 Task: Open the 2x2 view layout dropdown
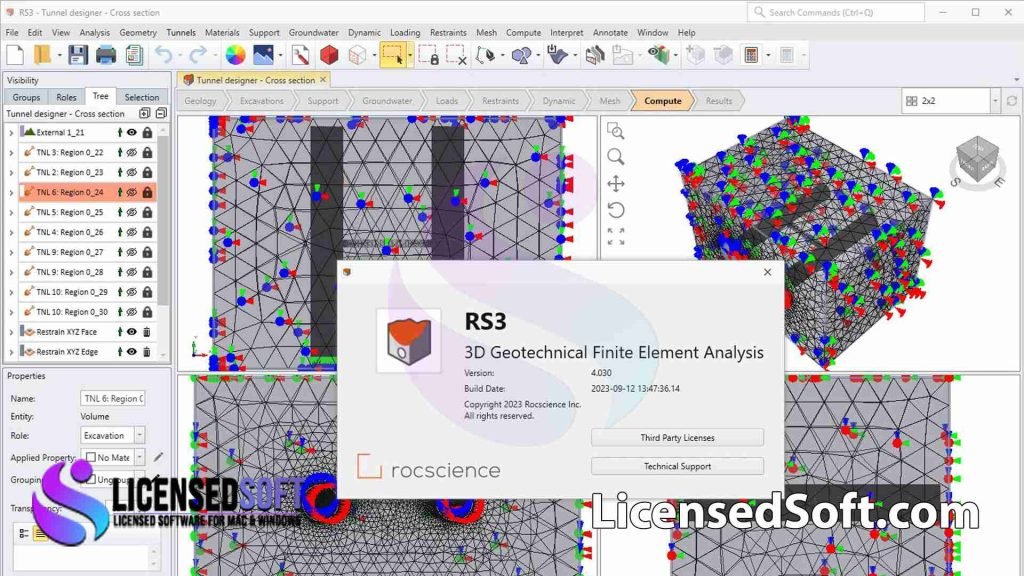coord(995,101)
